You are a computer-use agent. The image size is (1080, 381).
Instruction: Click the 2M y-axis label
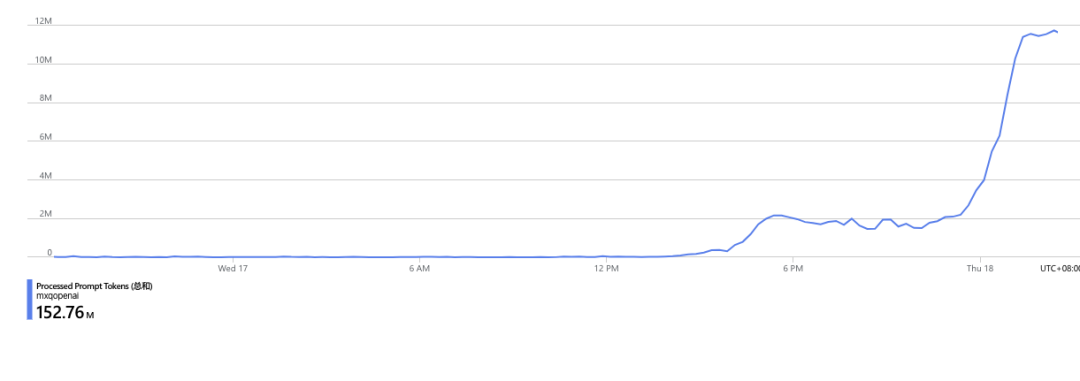(45, 214)
